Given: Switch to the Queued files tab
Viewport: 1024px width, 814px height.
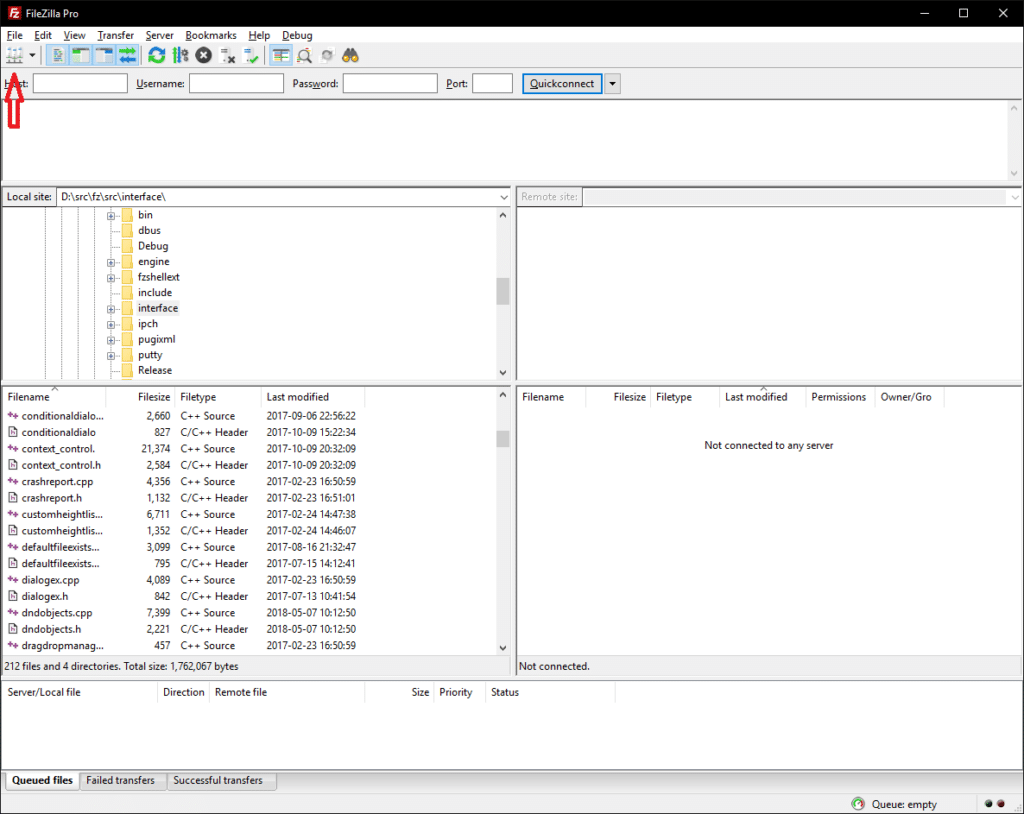Looking at the screenshot, I should pyautogui.click(x=42, y=780).
